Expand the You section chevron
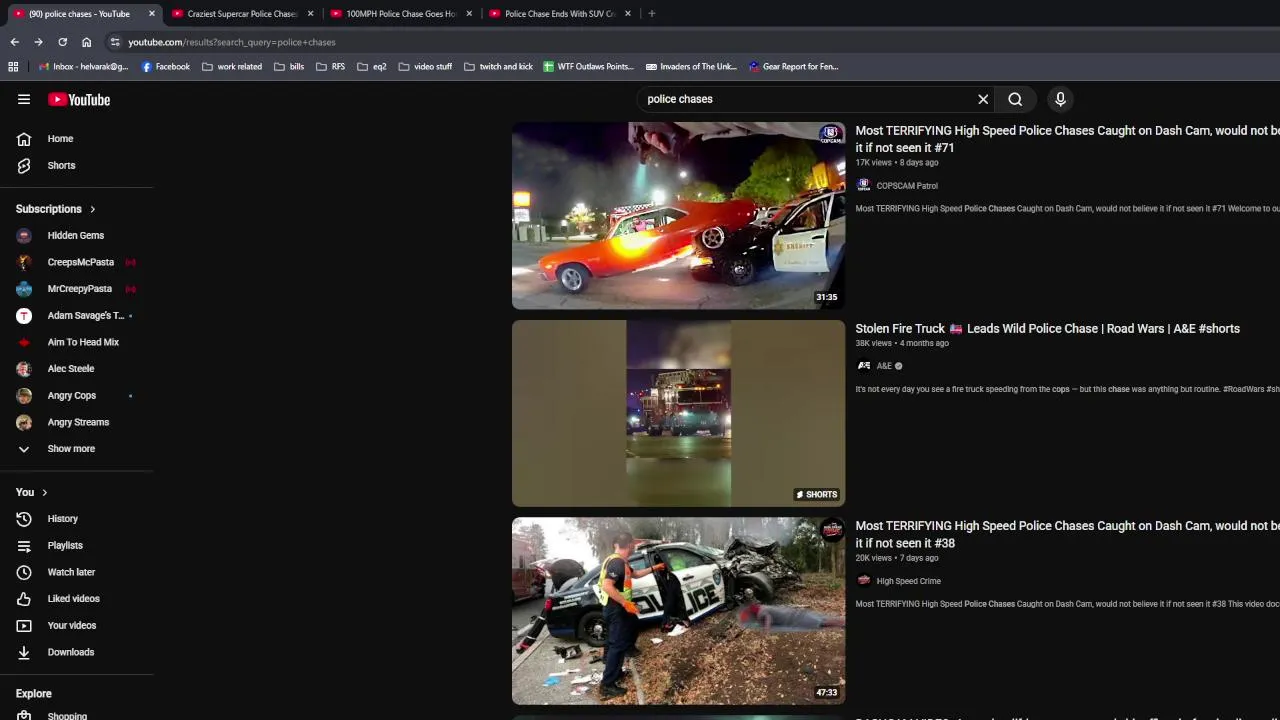 (44, 492)
